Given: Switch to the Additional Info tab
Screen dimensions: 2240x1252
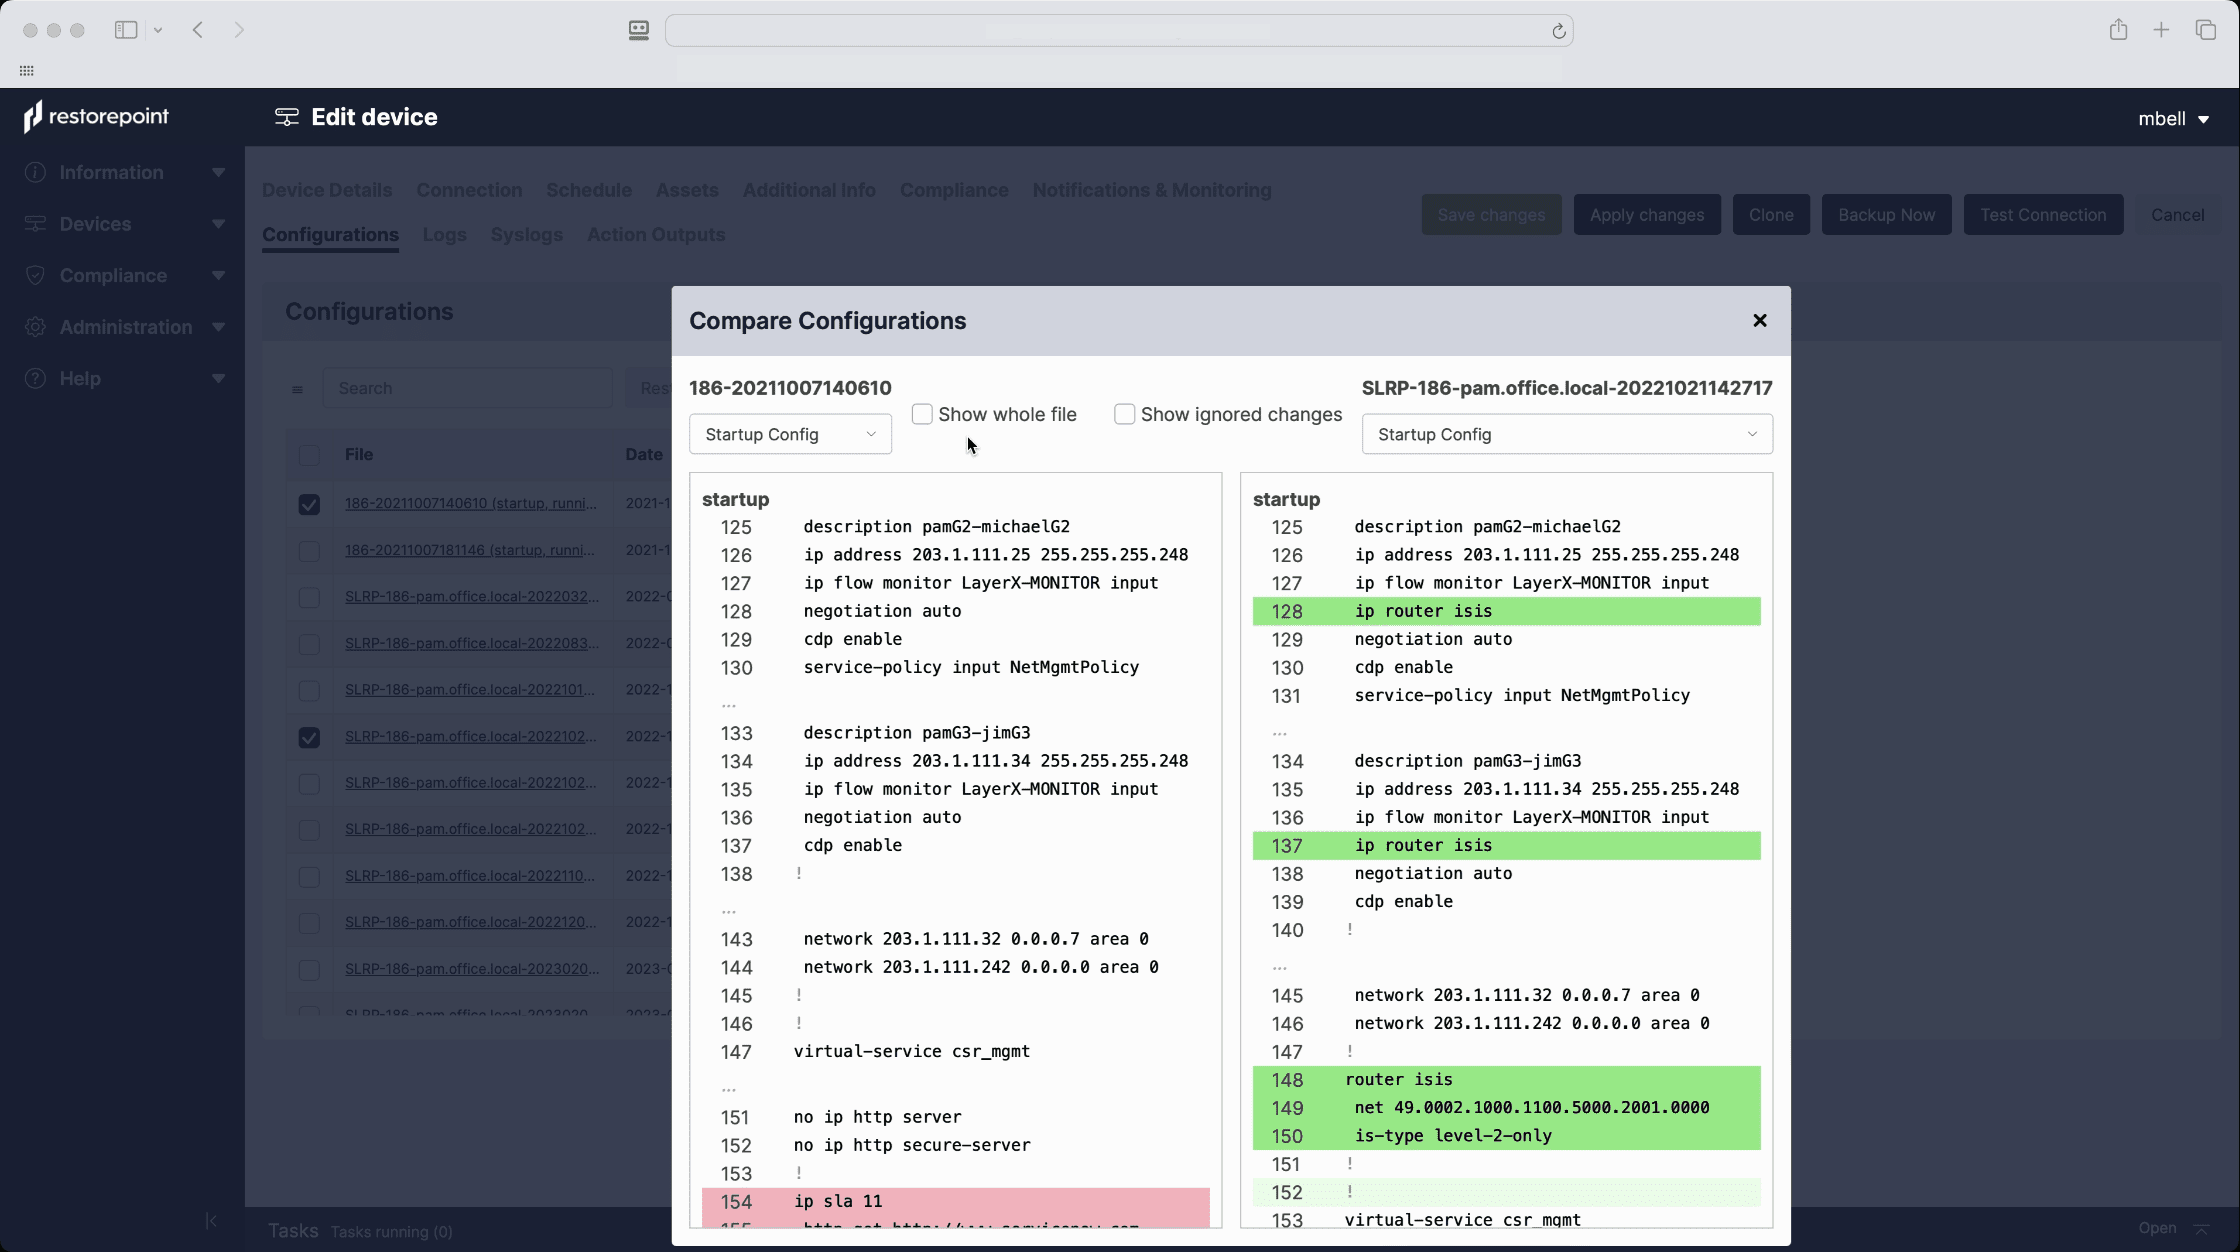Looking at the screenshot, I should pos(809,190).
